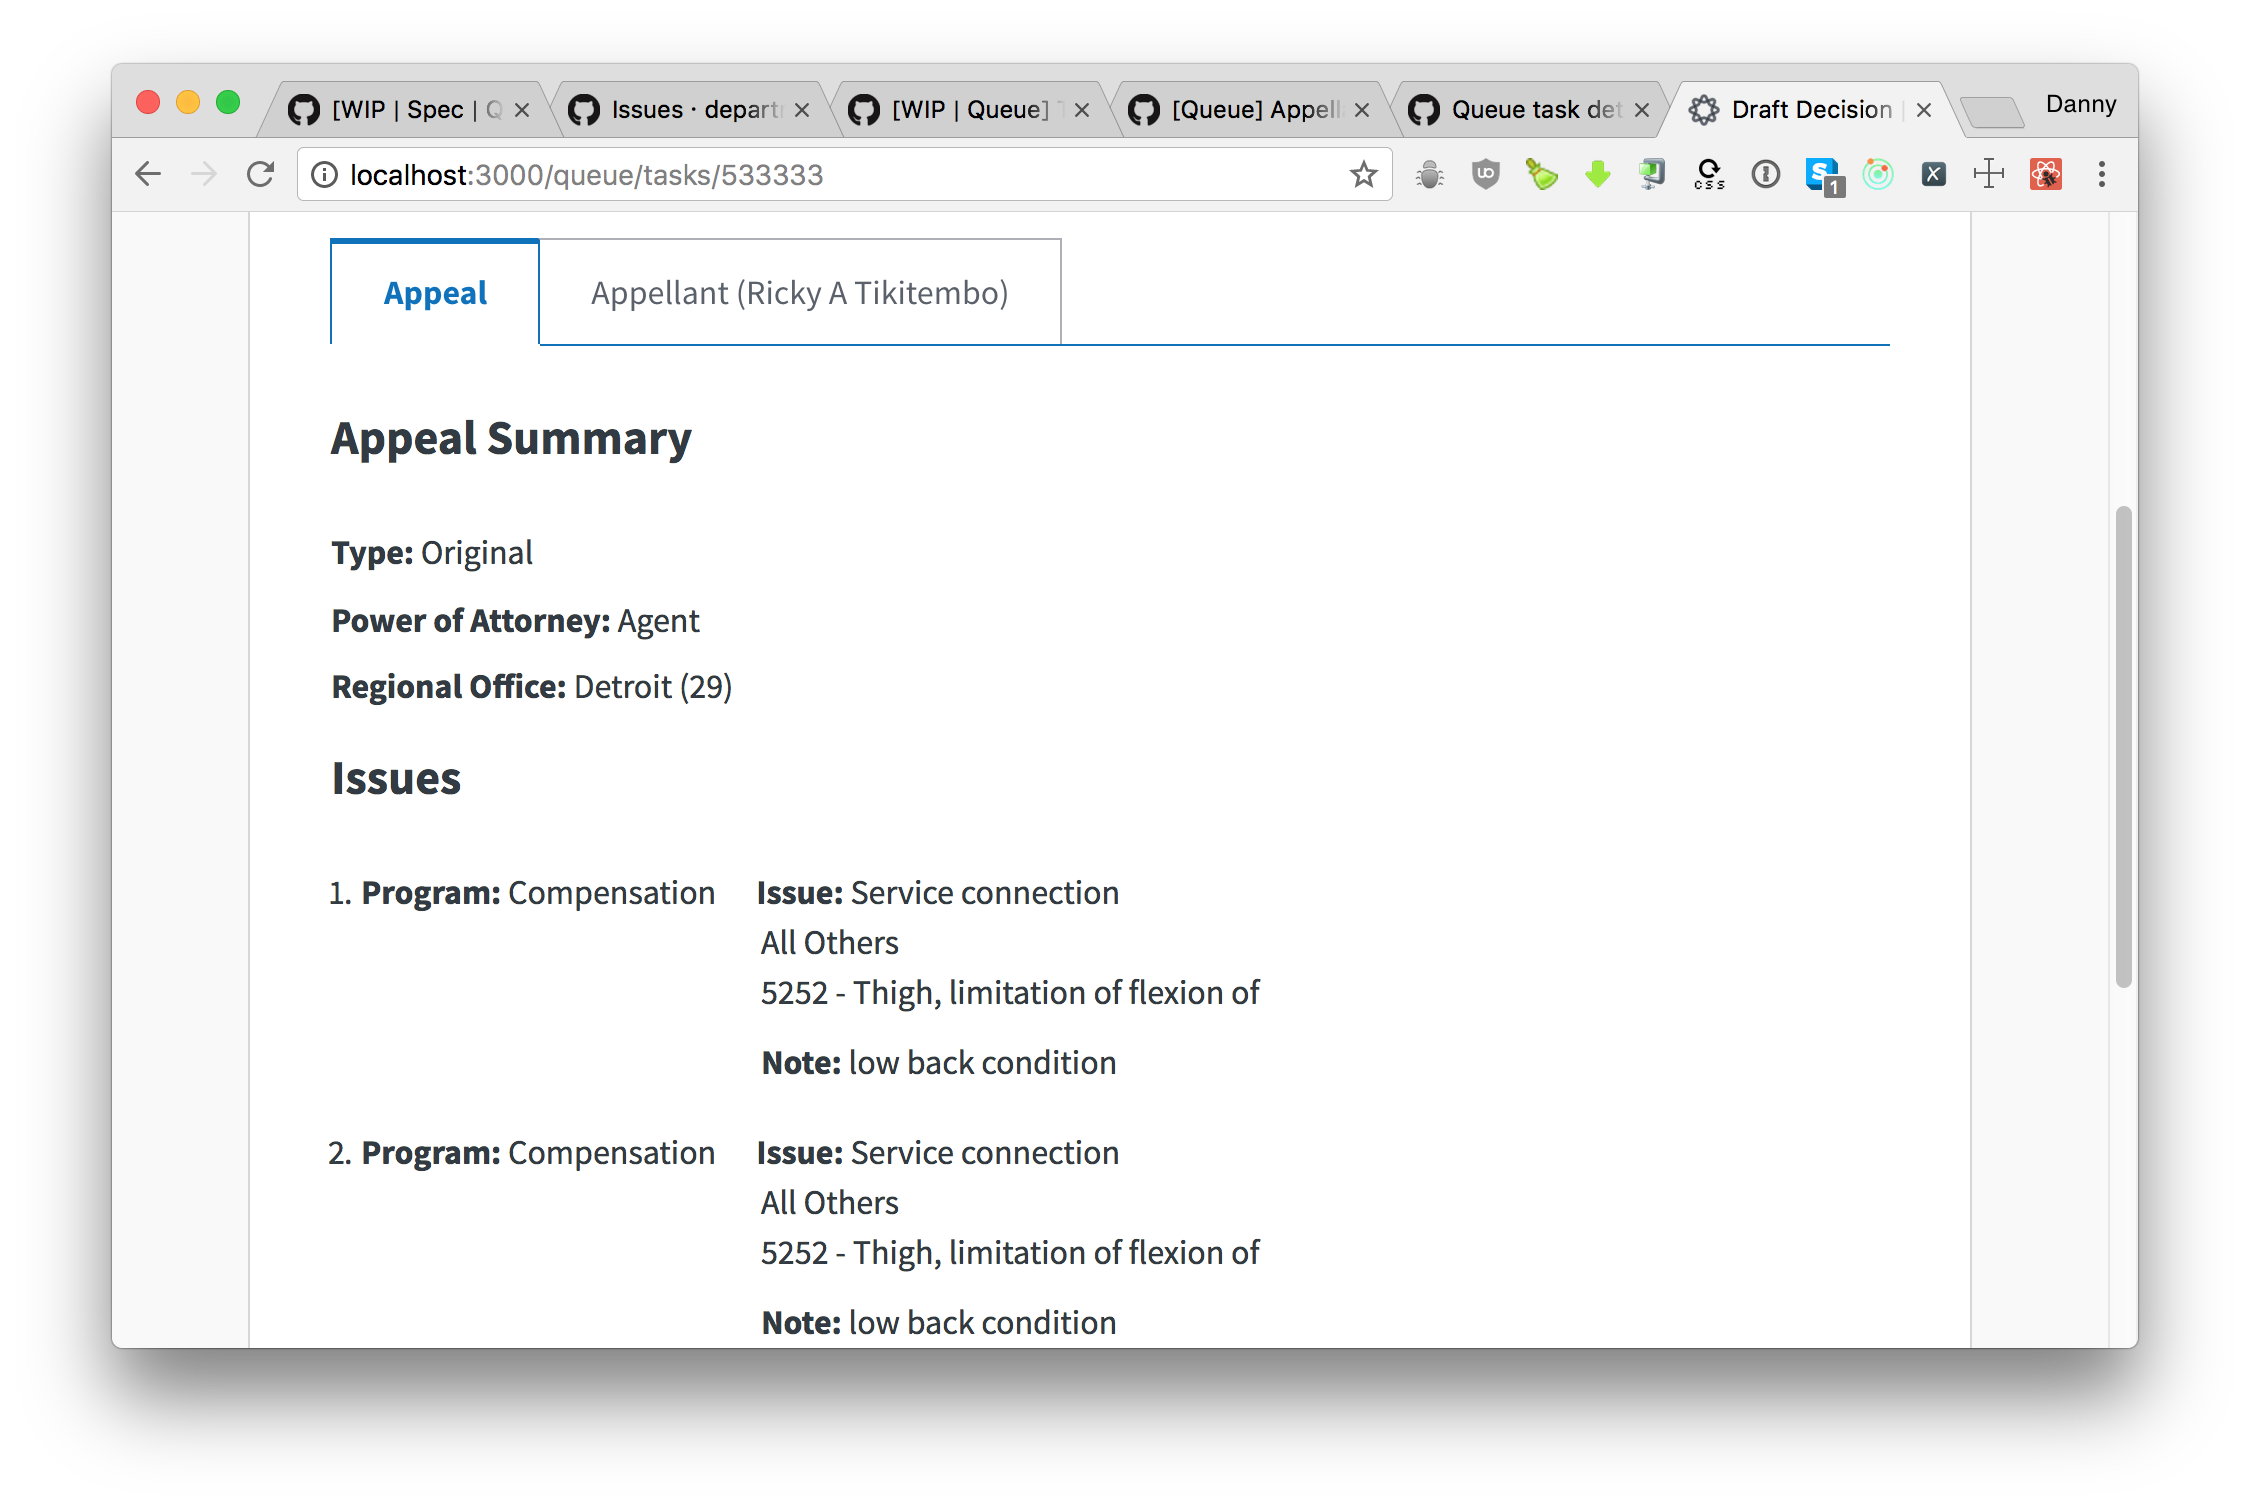
Task: Open the uBlock Origin shield extension
Action: pyautogui.click(x=1486, y=175)
